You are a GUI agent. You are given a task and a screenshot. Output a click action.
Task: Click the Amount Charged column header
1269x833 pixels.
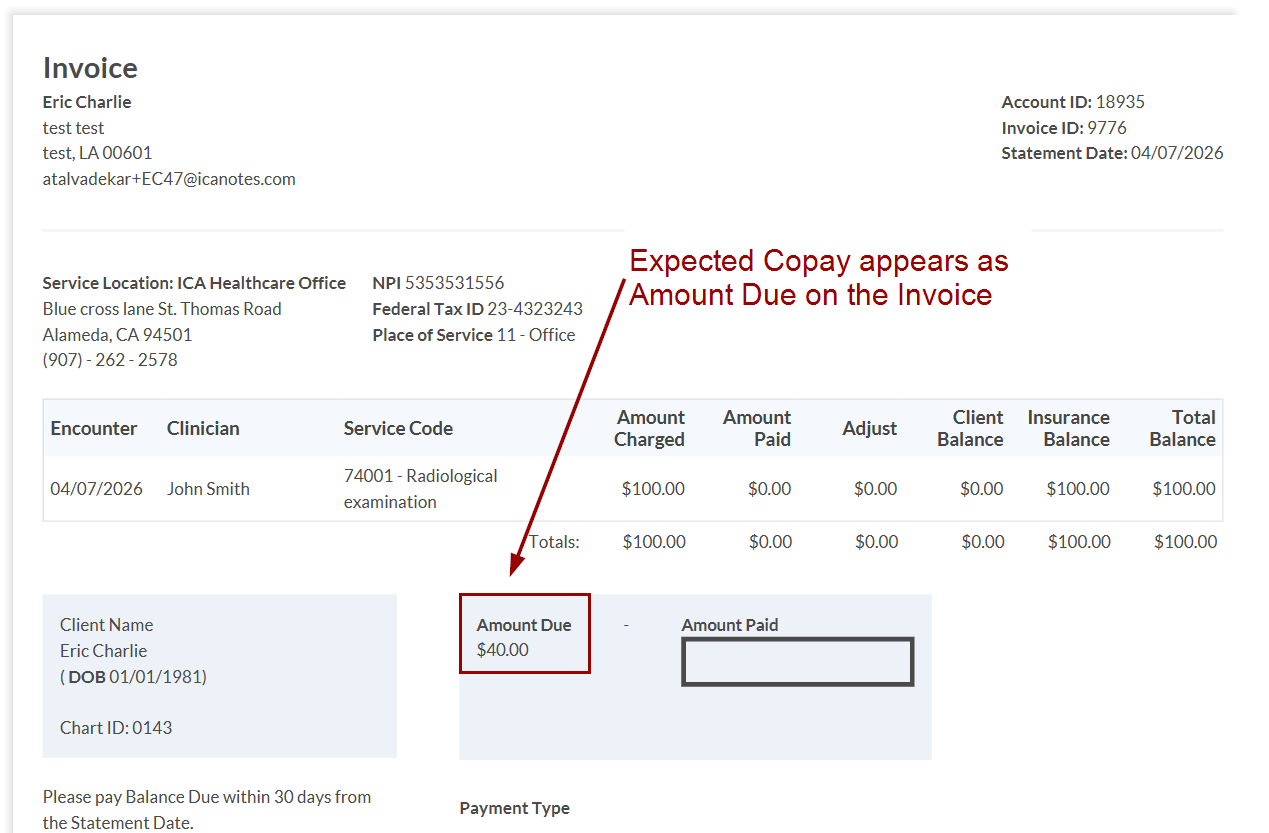click(650, 428)
